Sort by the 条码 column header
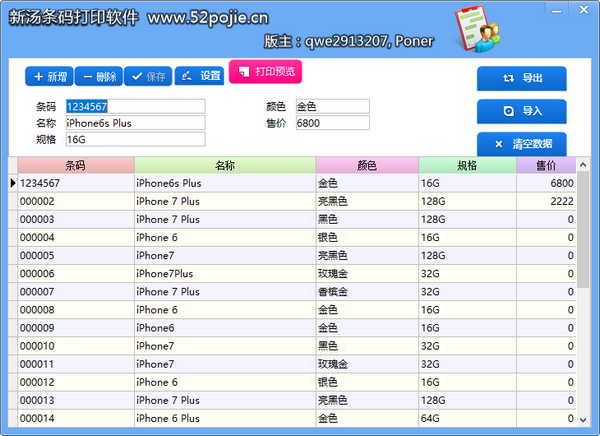The height and width of the screenshot is (436, 600). (75, 166)
